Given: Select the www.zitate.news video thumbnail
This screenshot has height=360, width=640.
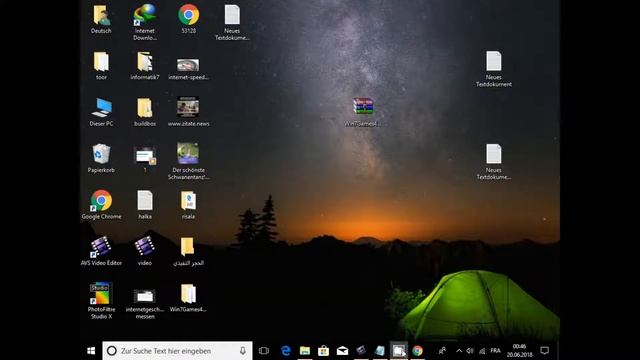Looking at the screenshot, I should pyautogui.click(x=188, y=107).
